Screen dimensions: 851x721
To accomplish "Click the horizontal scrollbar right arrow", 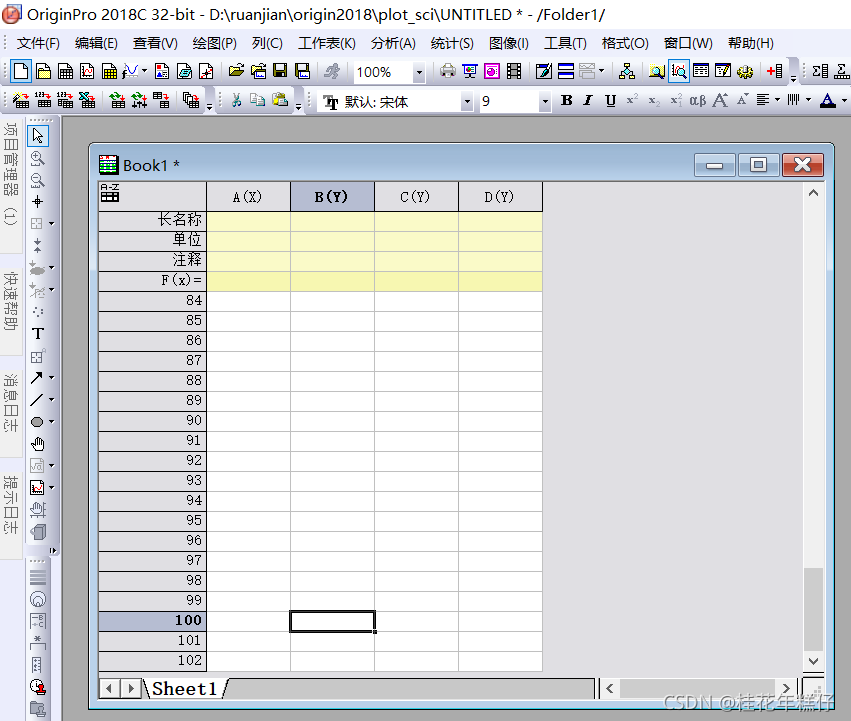I will point(786,688).
